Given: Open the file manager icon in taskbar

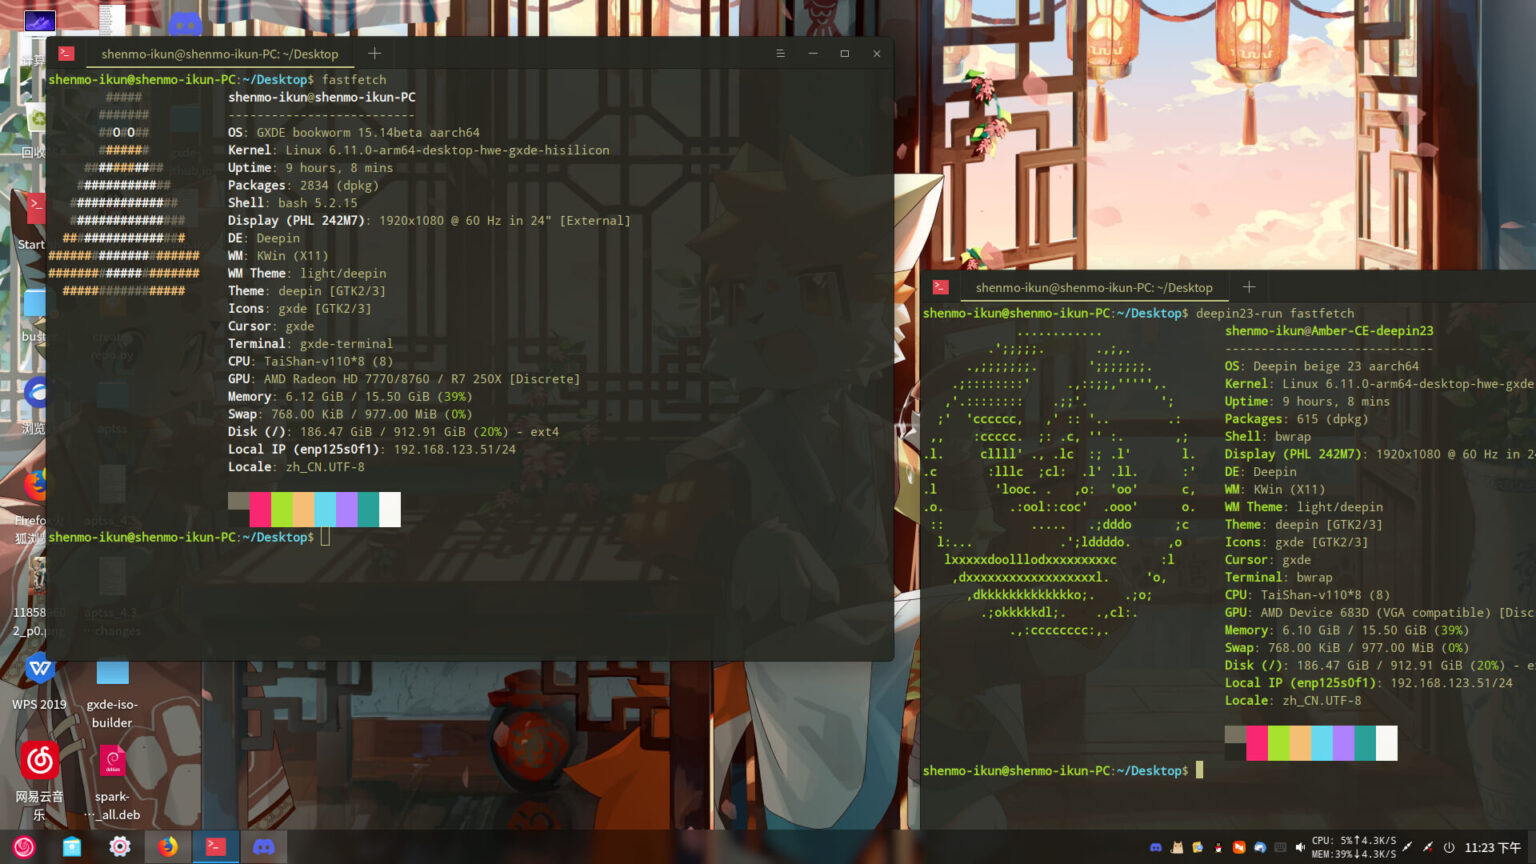Looking at the screenshot, I should pyautogui.click(x=70, y=847).
